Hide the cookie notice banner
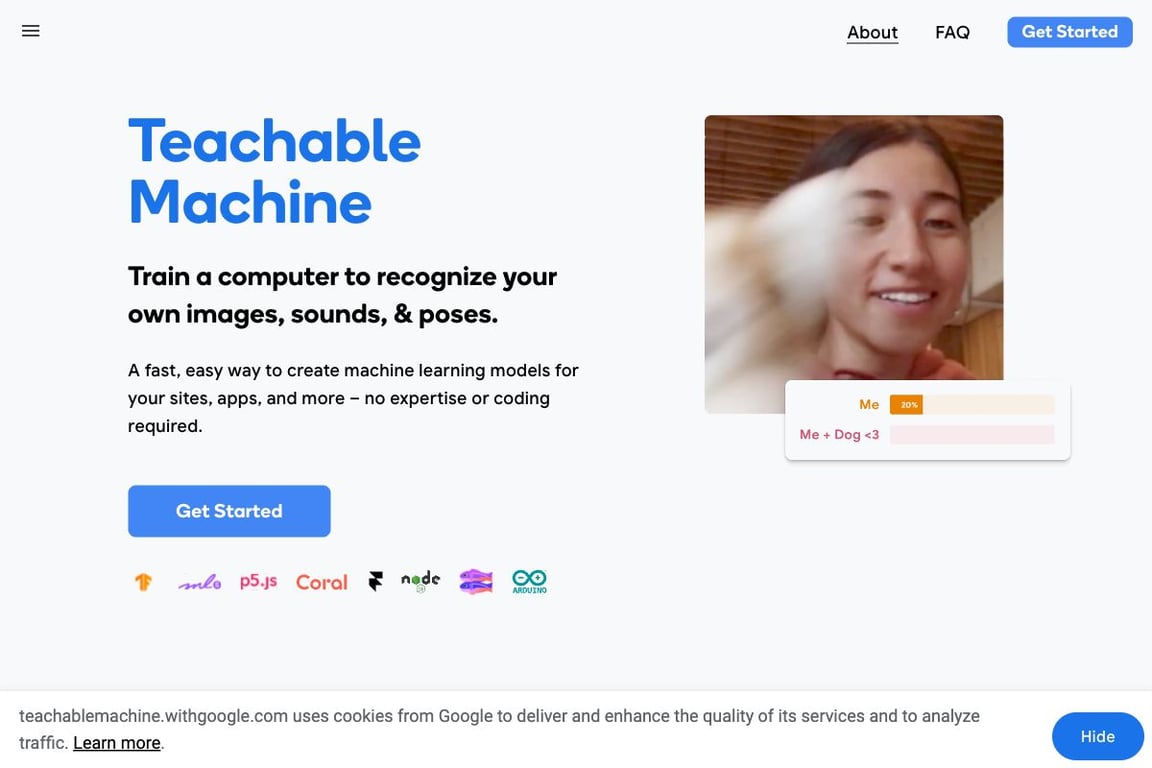Viewport: 1152px width, 768px height. pyautogui.click(x=1097, y=736)
